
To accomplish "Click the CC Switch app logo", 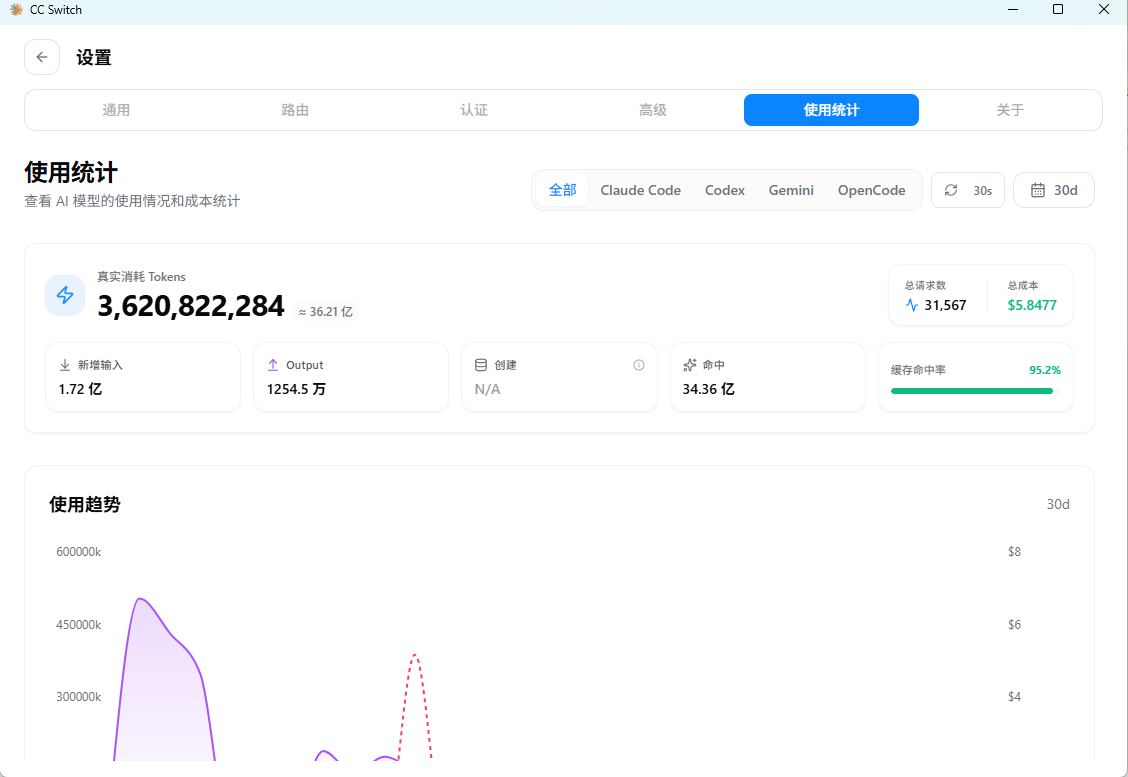I will (x=16, y=9).
